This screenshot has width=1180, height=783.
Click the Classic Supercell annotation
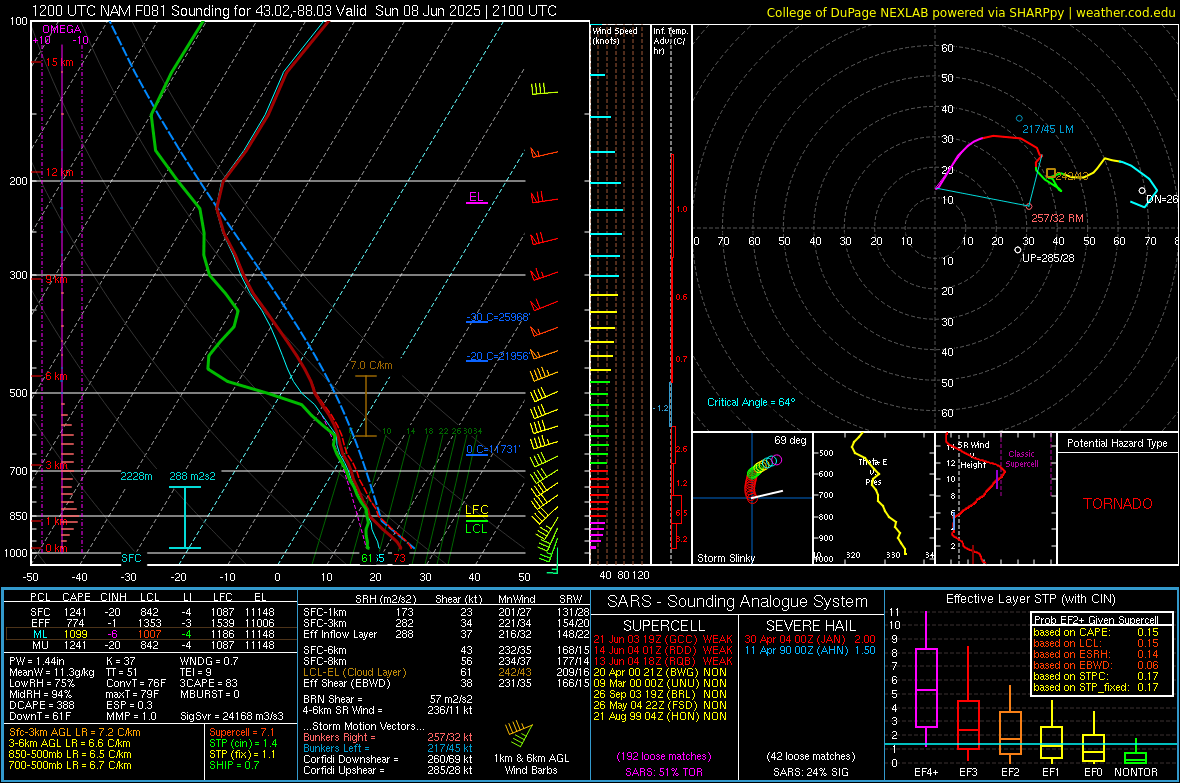point(1021,459)
